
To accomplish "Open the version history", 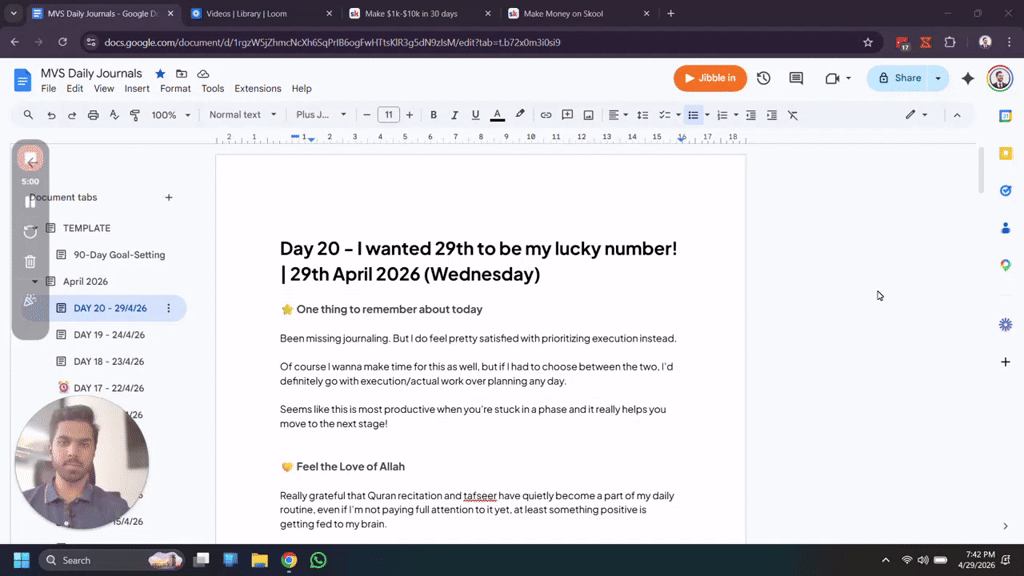I will [763, 78].
